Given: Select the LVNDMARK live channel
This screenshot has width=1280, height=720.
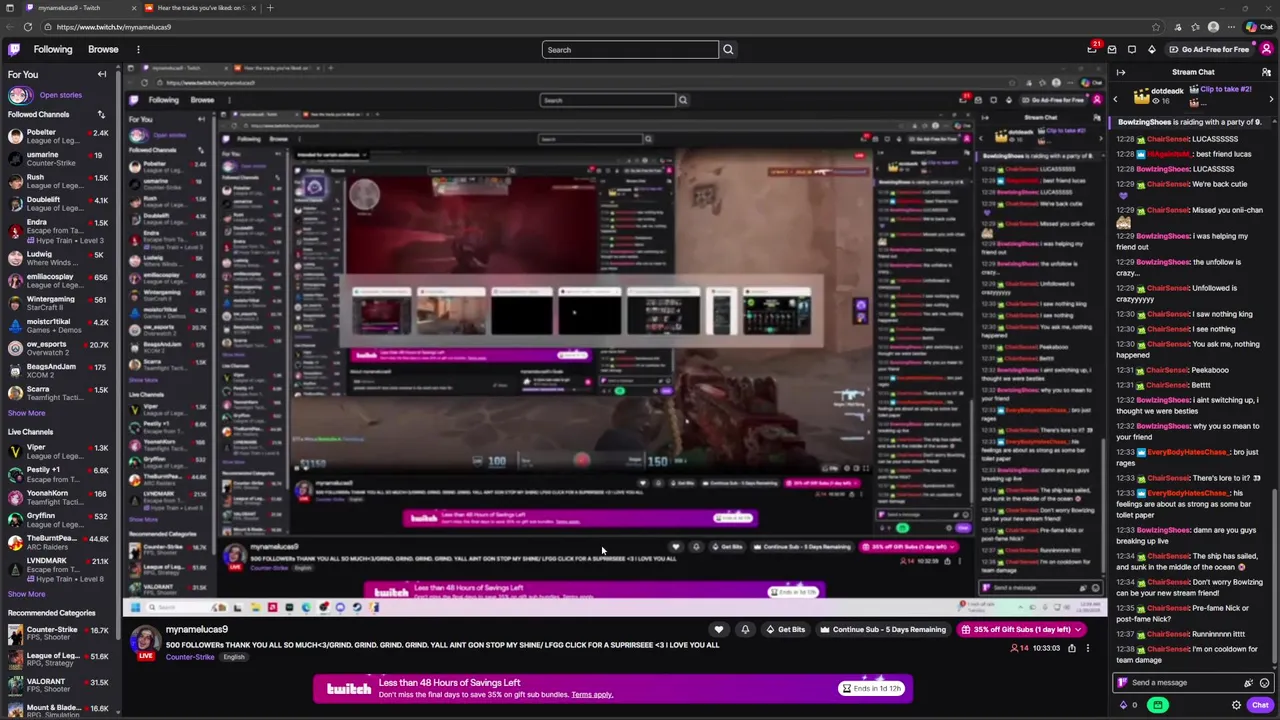Looking at the screenshot, I should pyautogui.click(x=58, y=569).
